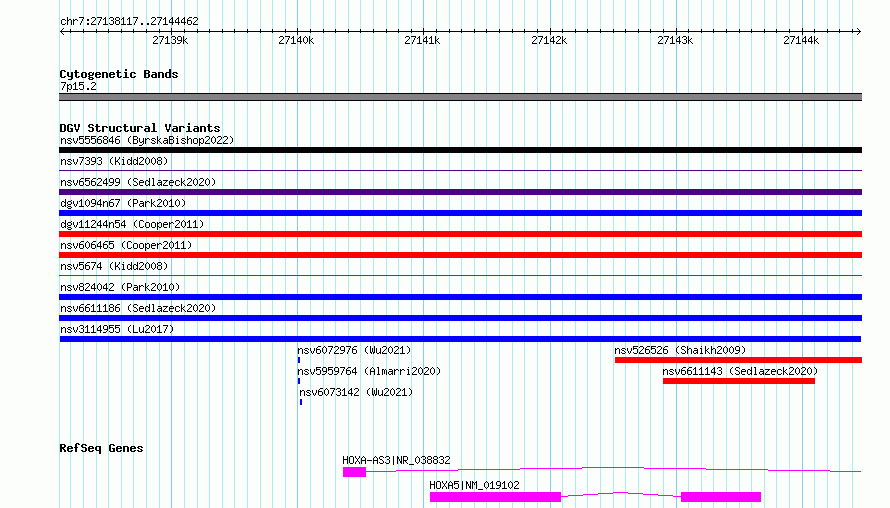Viewport: 890px width, 508px height.
Task: Click the 27140k ruler tick label
Action: (x=296, y=40)
